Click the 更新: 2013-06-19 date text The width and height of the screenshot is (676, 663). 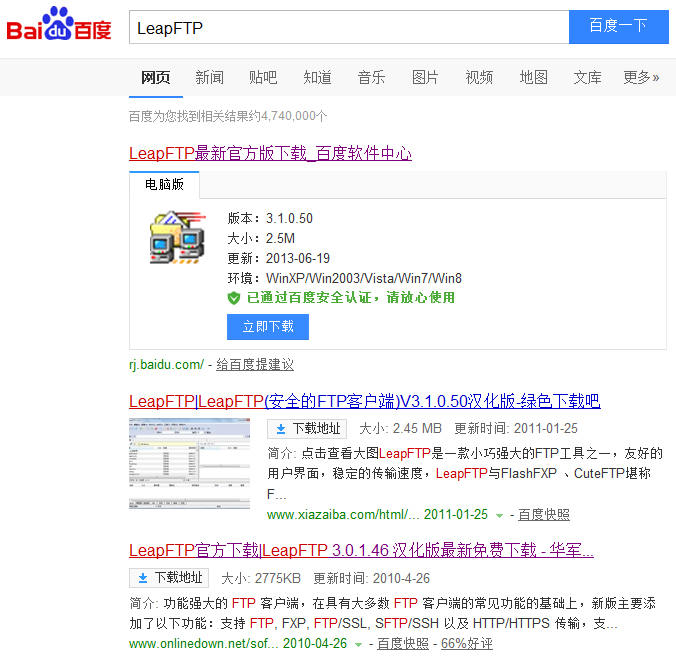[x=279, y=258]
